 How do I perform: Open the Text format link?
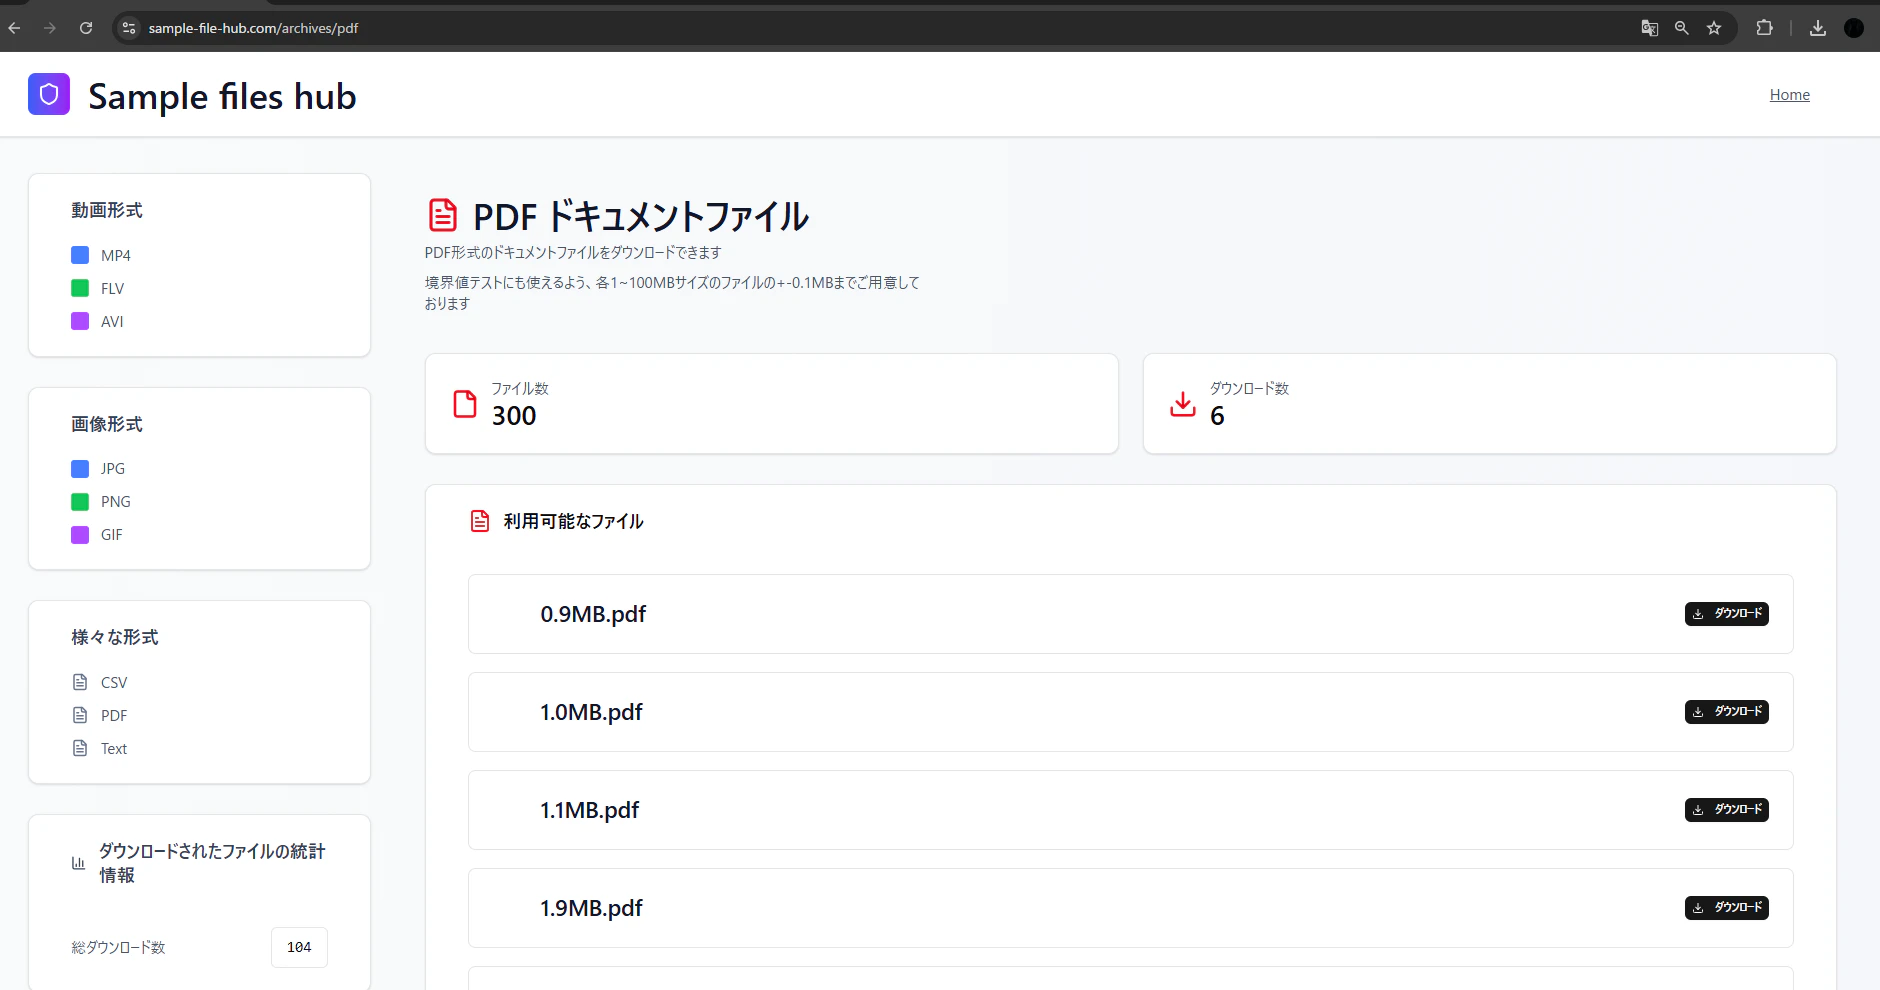[x=114, y=748]
